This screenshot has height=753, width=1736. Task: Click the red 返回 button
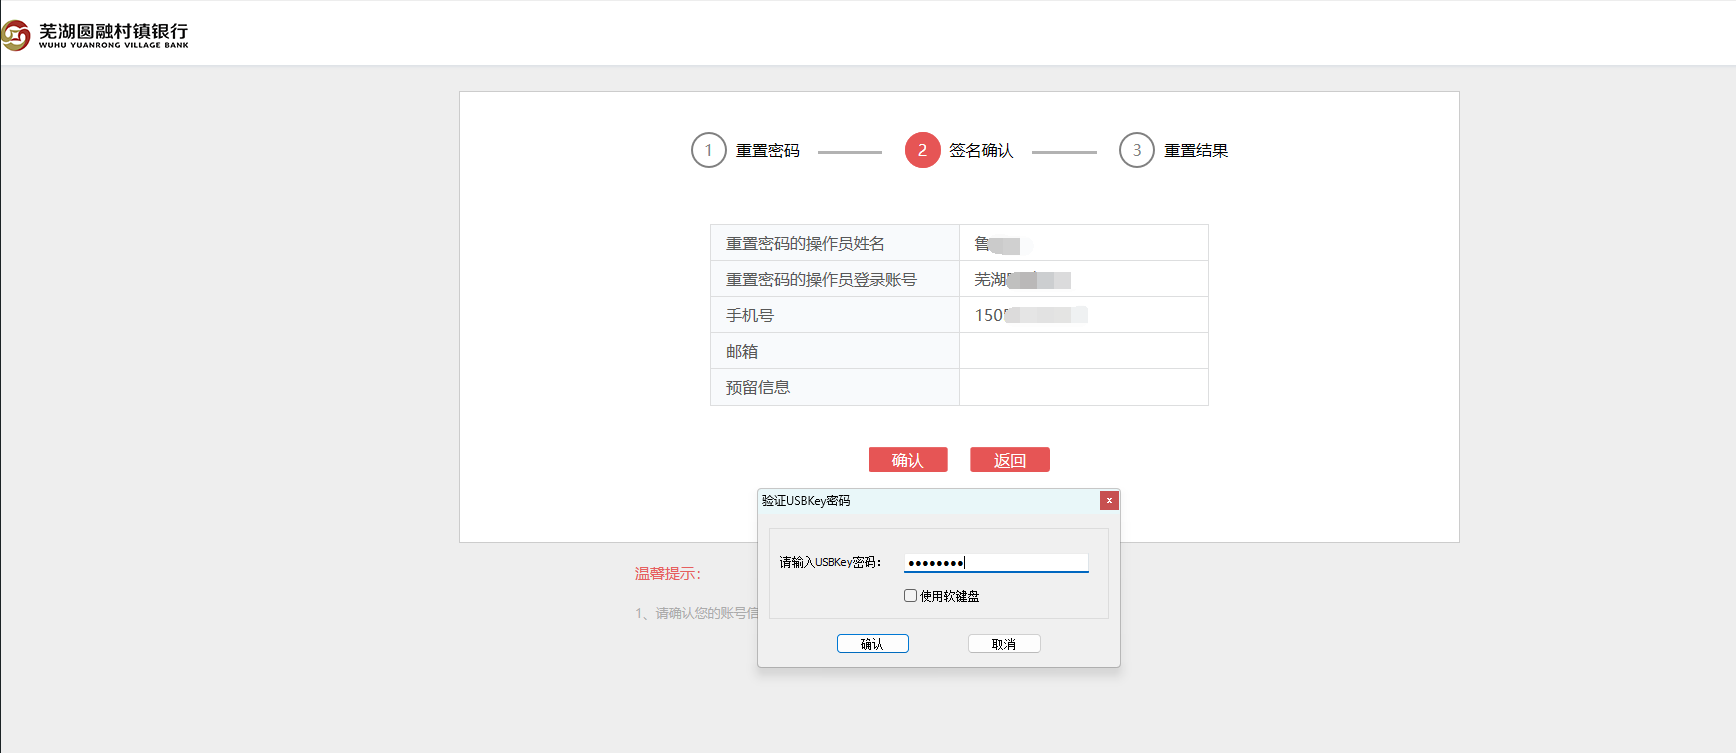(x=1010, y=460)
